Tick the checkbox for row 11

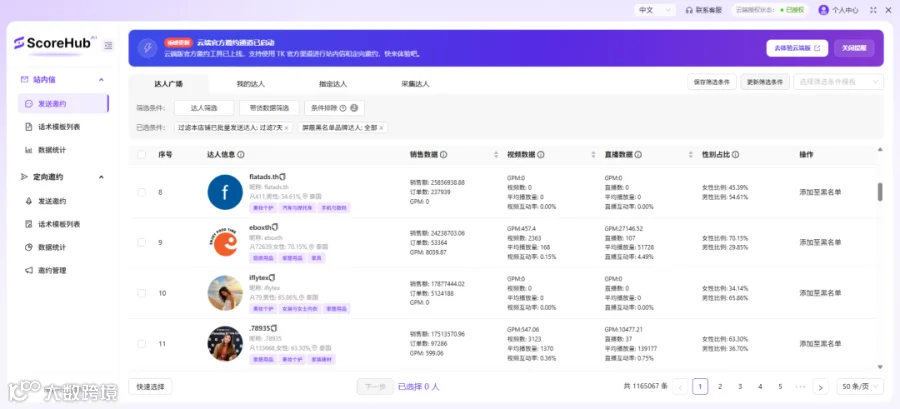(142, 344)
